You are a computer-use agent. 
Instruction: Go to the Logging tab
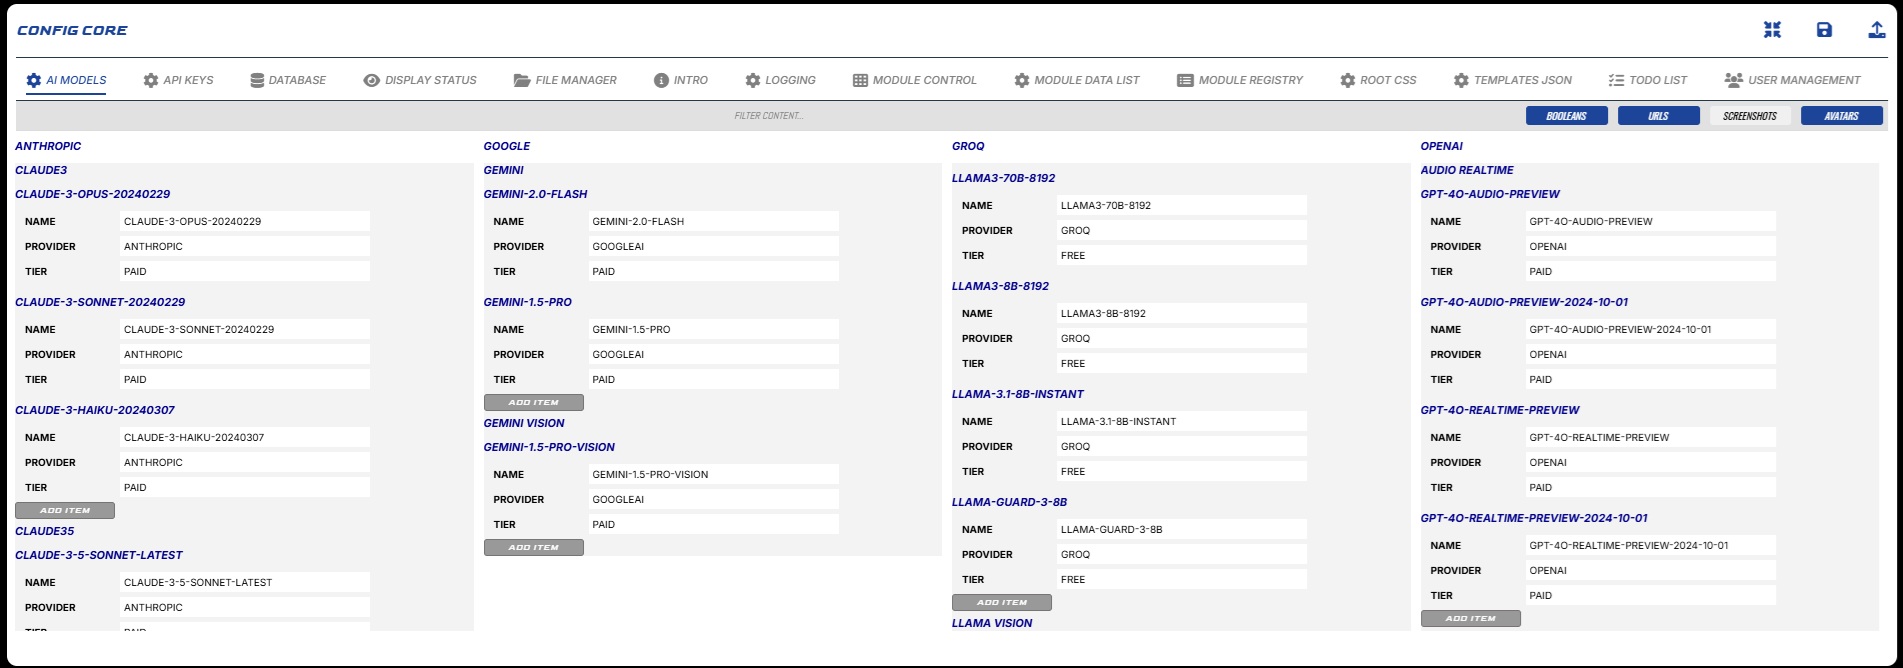[x=780, y=80]
